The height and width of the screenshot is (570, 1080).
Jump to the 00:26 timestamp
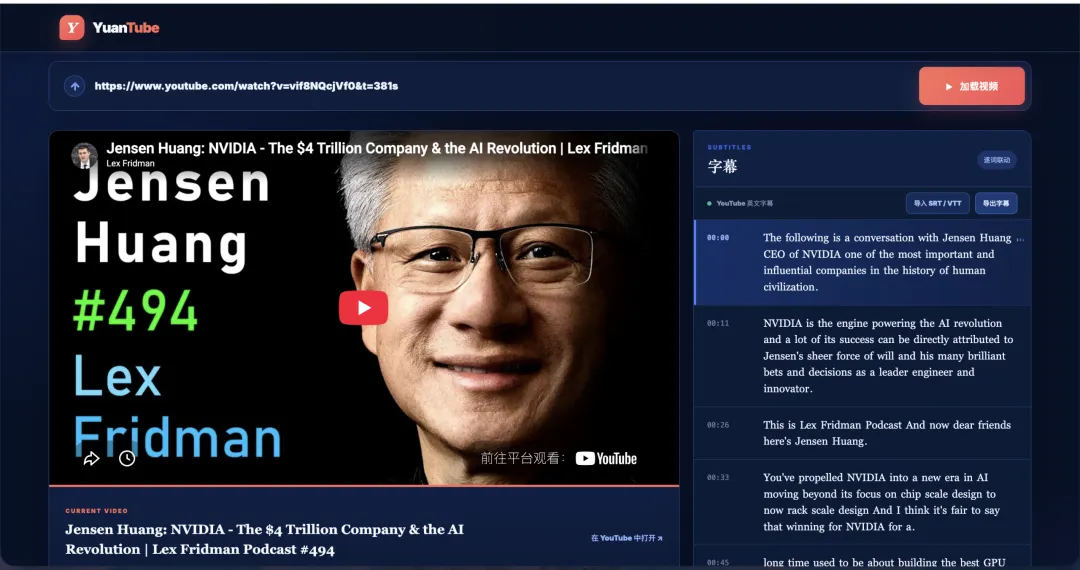pos(718,425)
